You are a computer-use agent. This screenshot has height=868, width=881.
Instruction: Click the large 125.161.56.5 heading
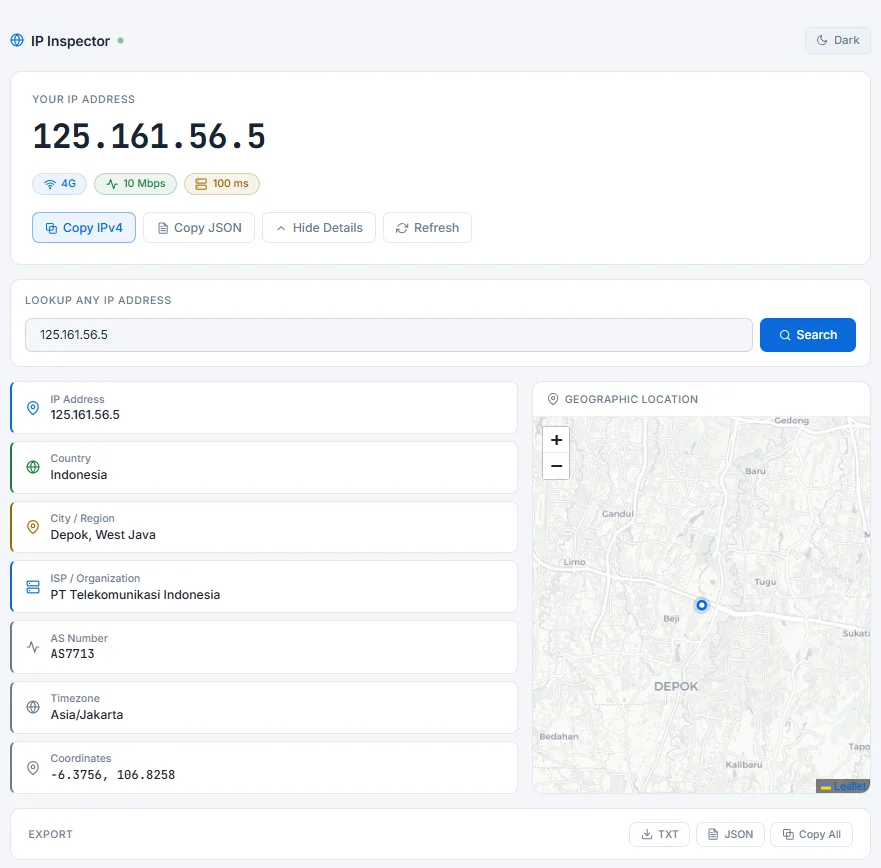click(149, 136)
